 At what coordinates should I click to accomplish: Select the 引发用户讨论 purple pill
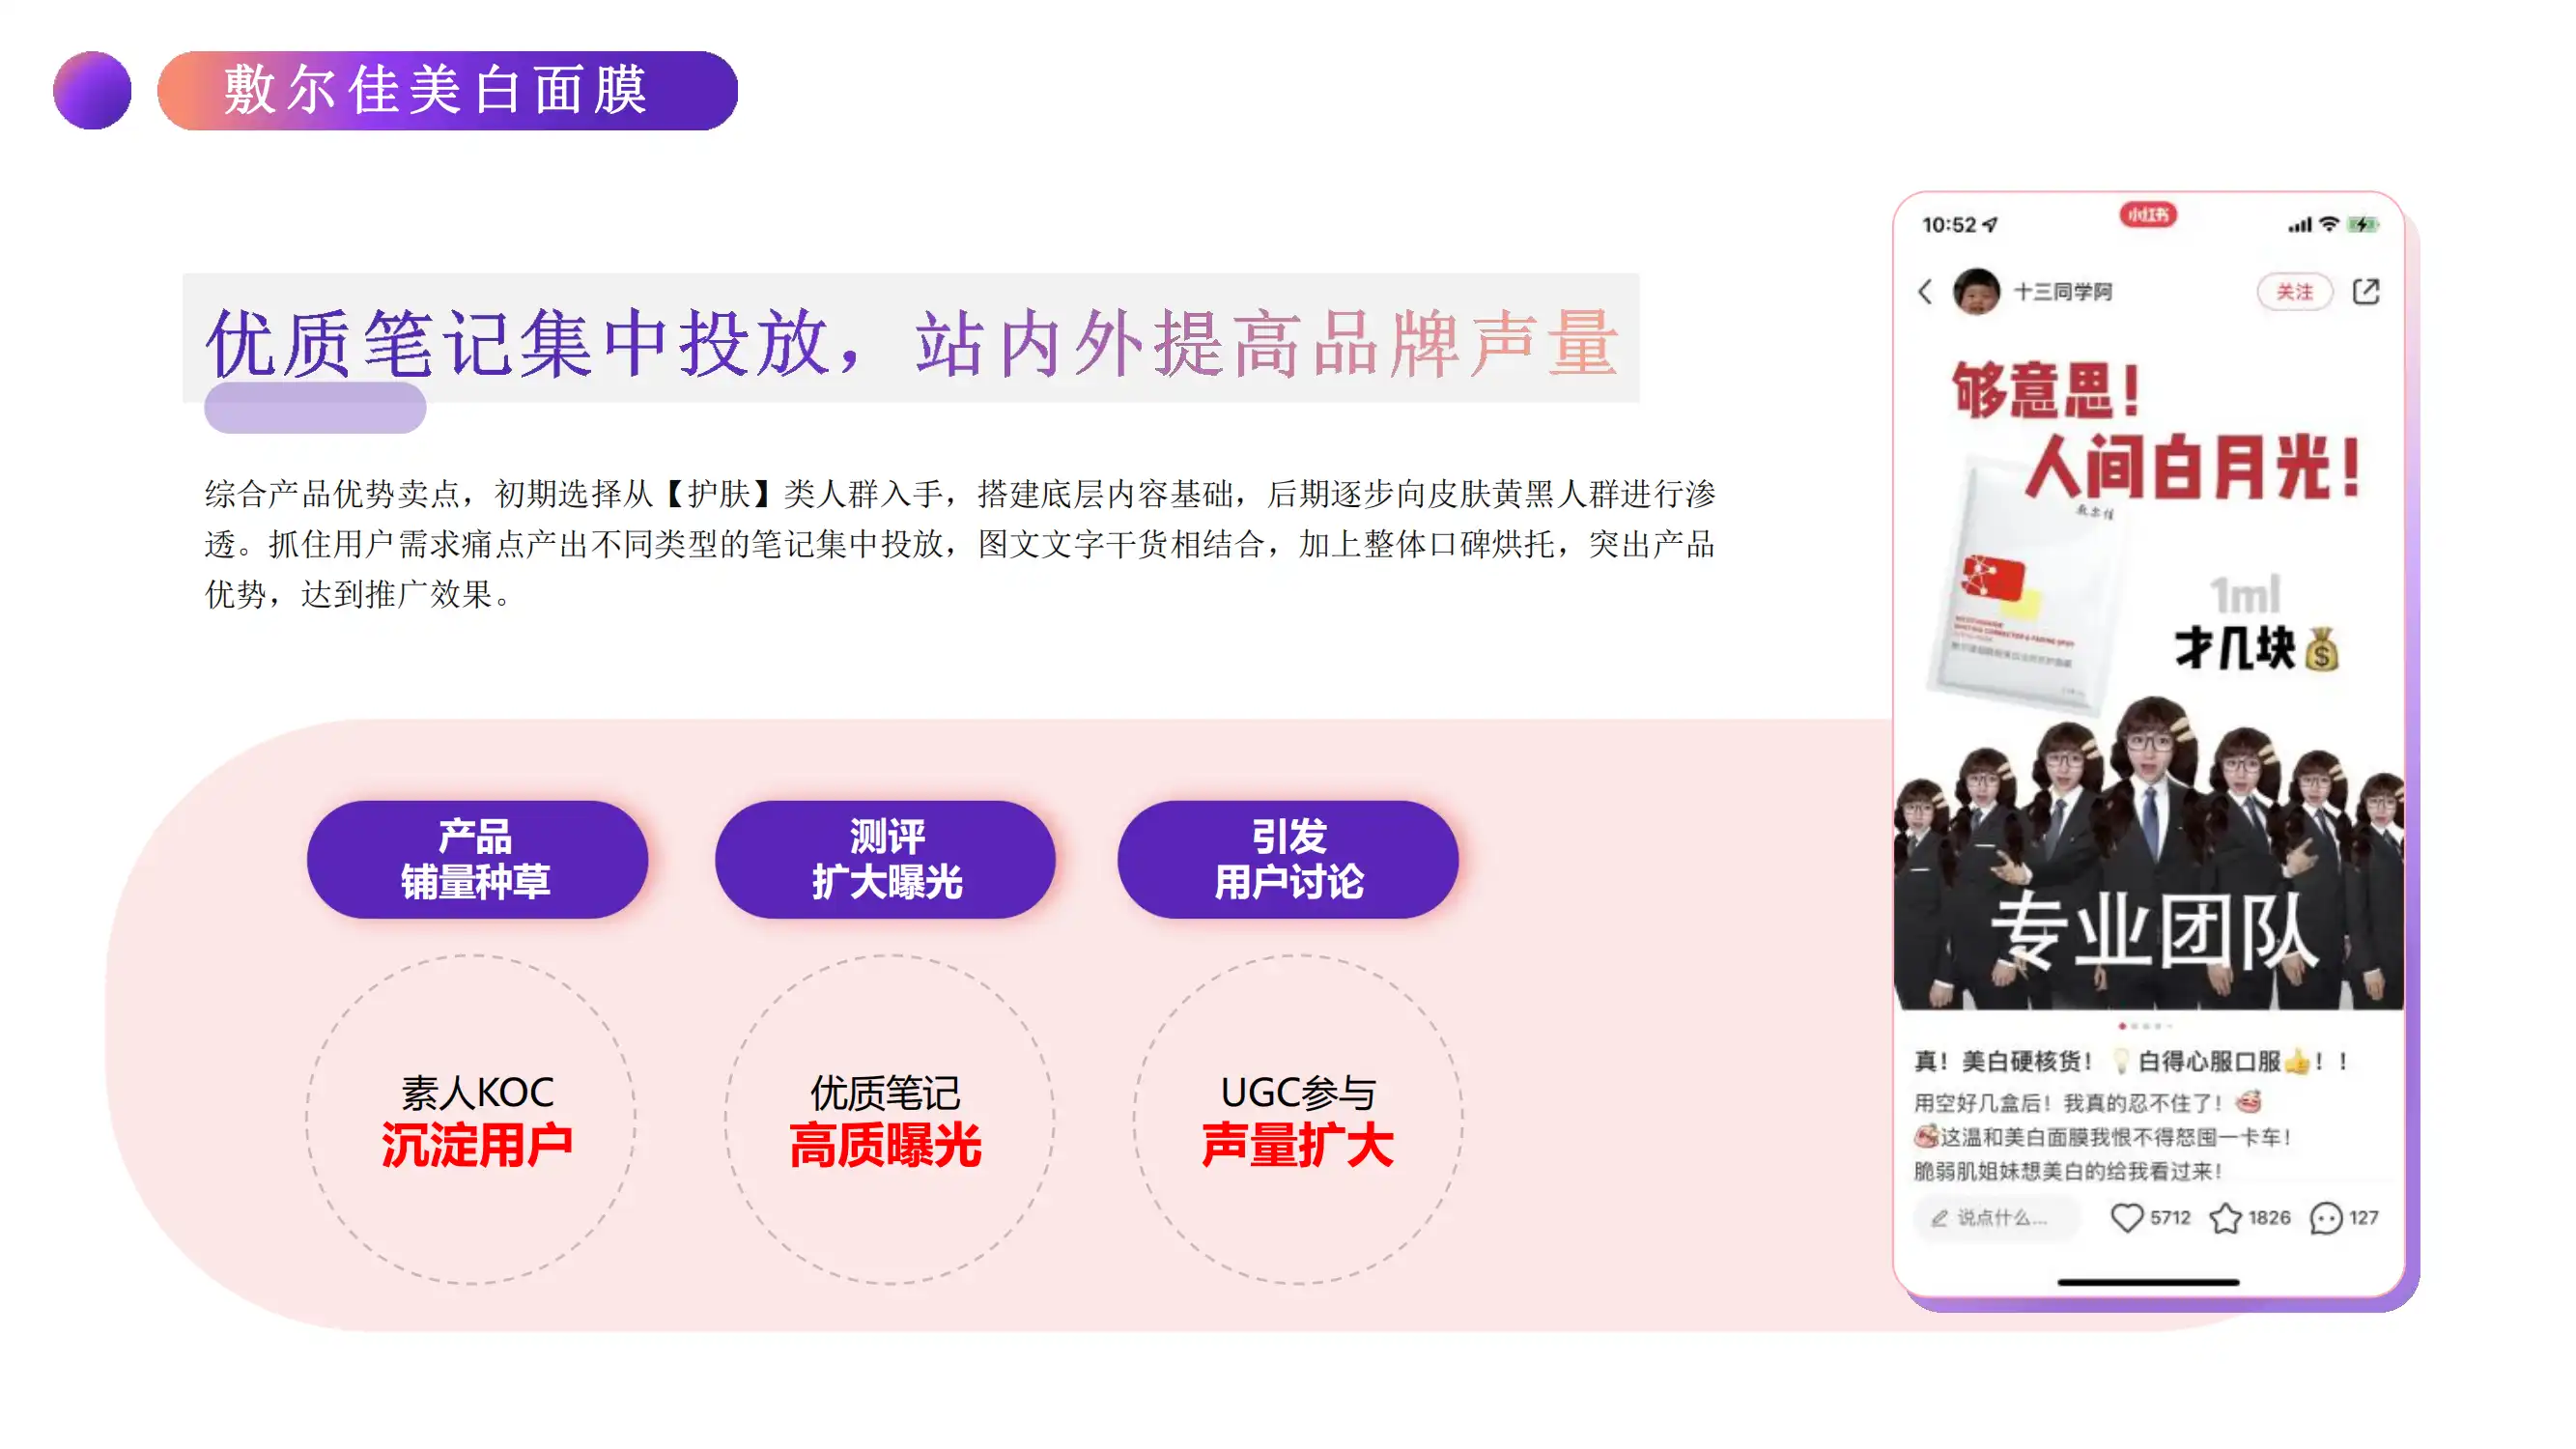(1288, 859)
